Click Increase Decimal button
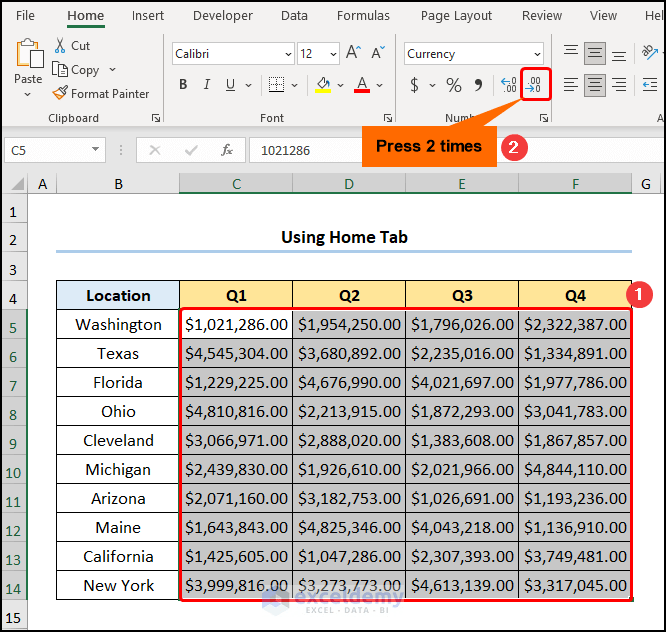 tap(508, 85)
